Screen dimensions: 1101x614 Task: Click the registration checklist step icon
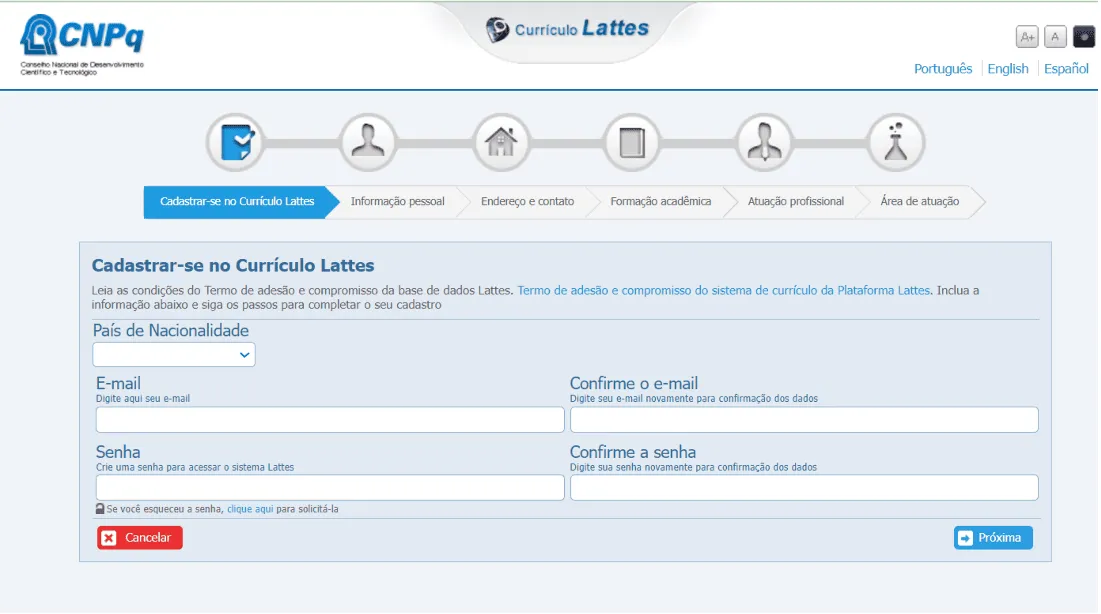236,143
